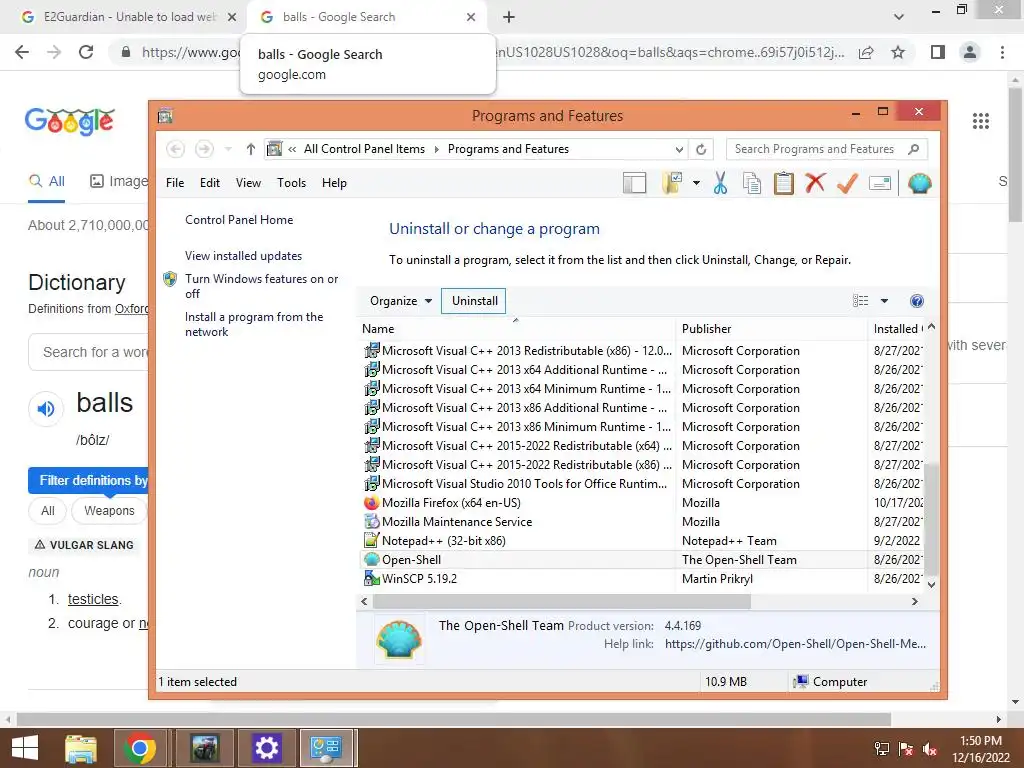Click the folder options toolbar icon
The image size is (1024, 768).
pyautogui.click(x=672, y=184)
